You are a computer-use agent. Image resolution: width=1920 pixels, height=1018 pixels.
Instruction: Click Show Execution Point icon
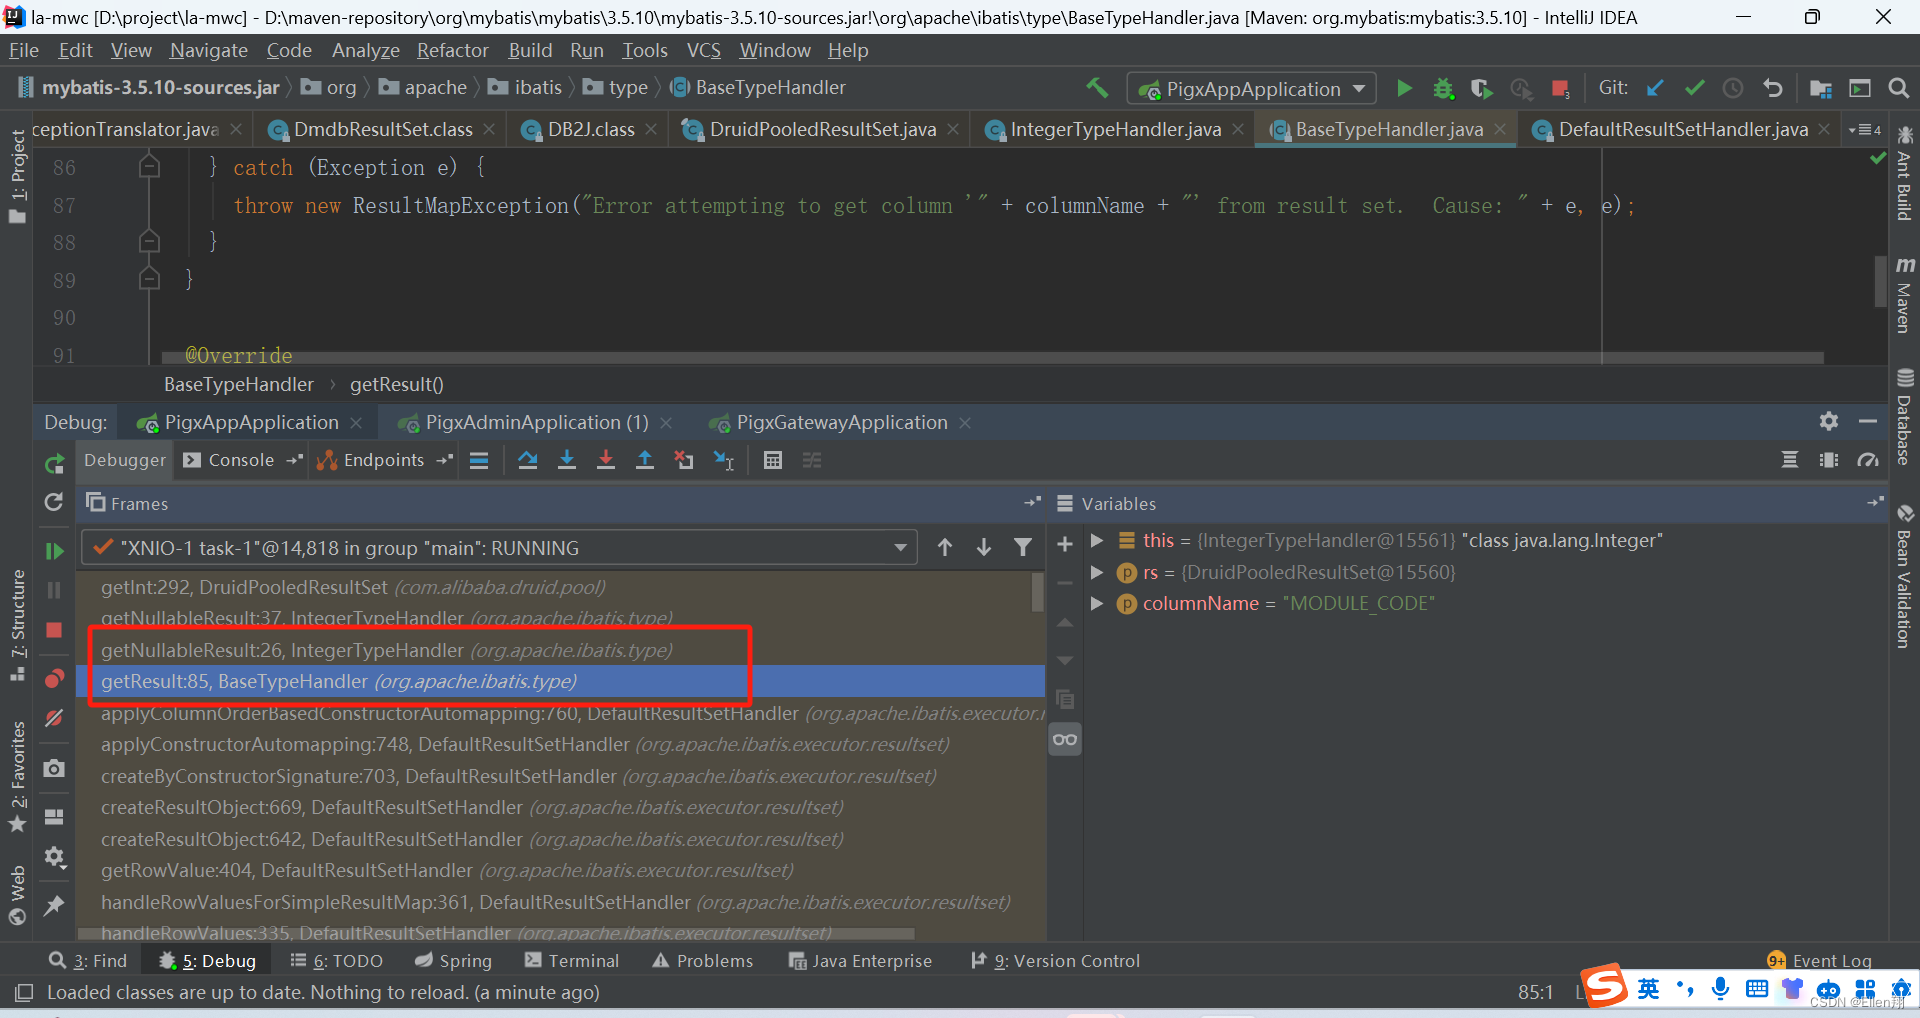coord(479,460)
